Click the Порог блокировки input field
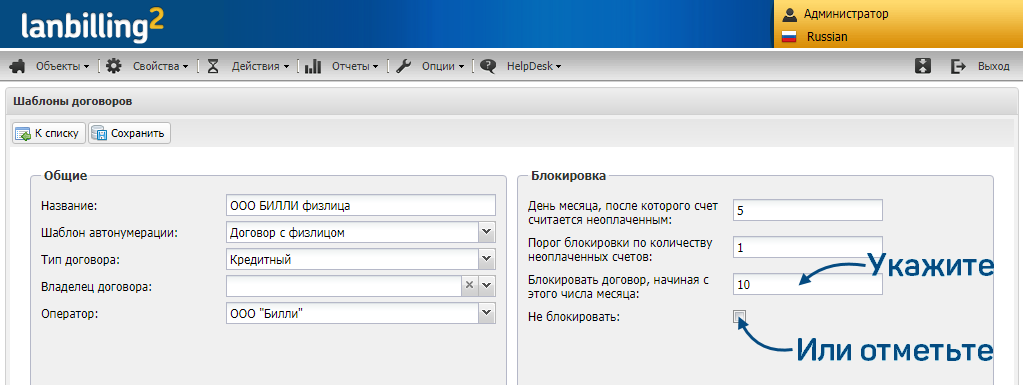This screenshot has height=385, width=1023. coord(808,248)
